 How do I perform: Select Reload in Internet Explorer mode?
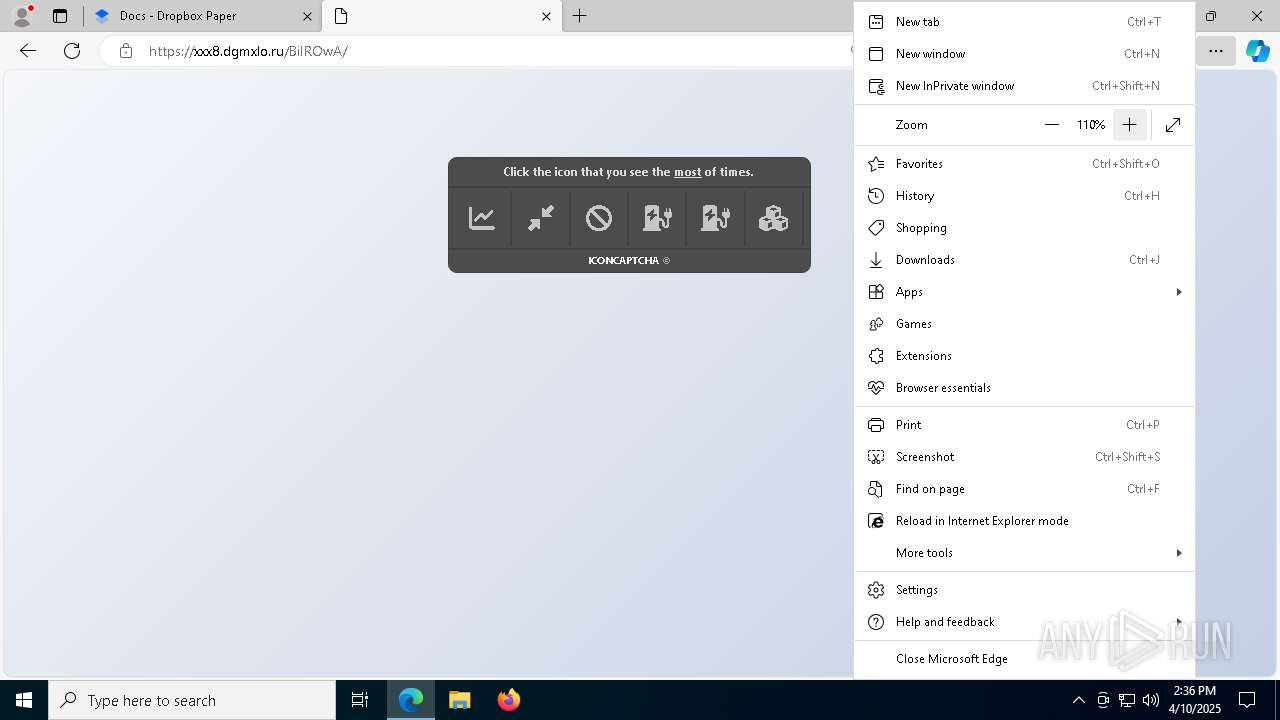1025,521
